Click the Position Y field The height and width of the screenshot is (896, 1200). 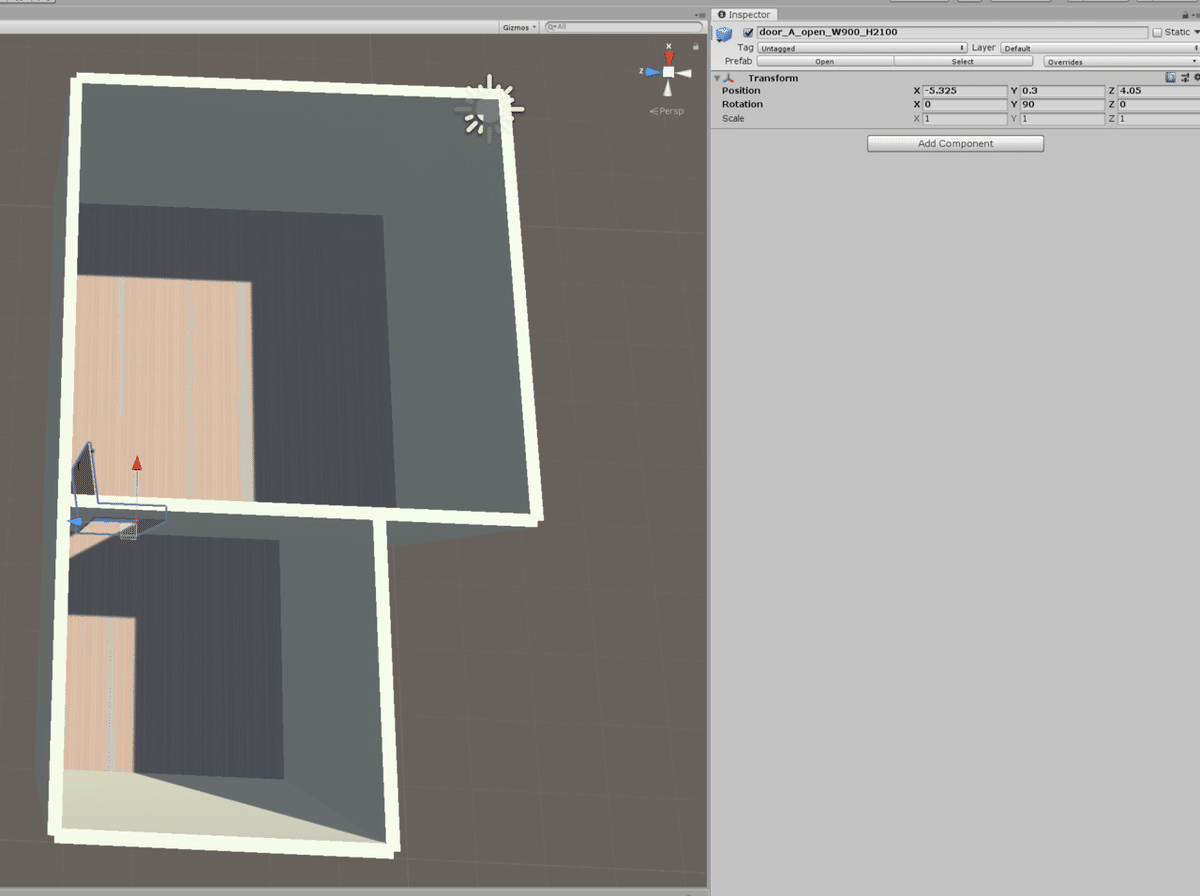tap(1062, 91)
